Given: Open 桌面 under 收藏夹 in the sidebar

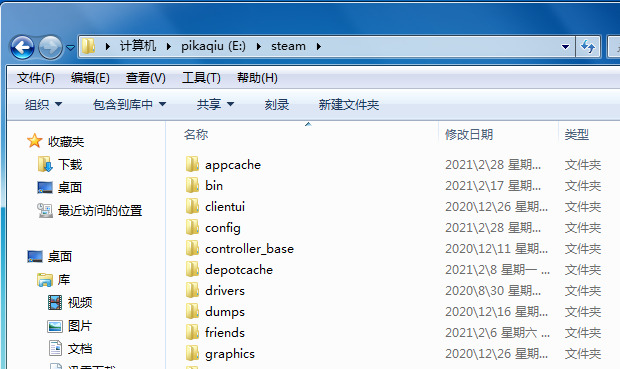Looking at the screenshot, I should coord(70,187).
